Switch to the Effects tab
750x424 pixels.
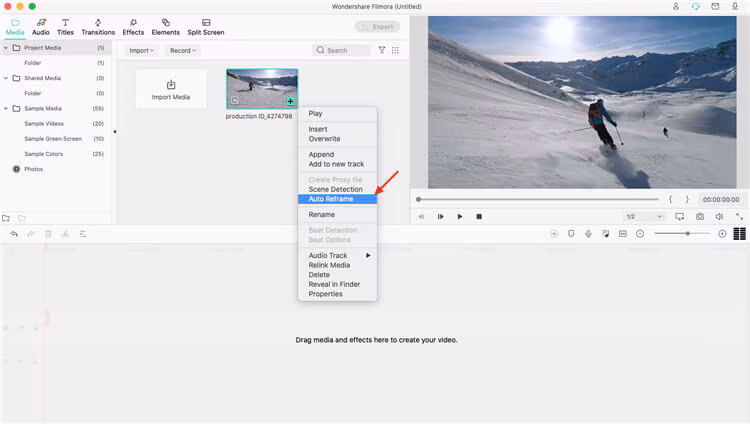133,27
